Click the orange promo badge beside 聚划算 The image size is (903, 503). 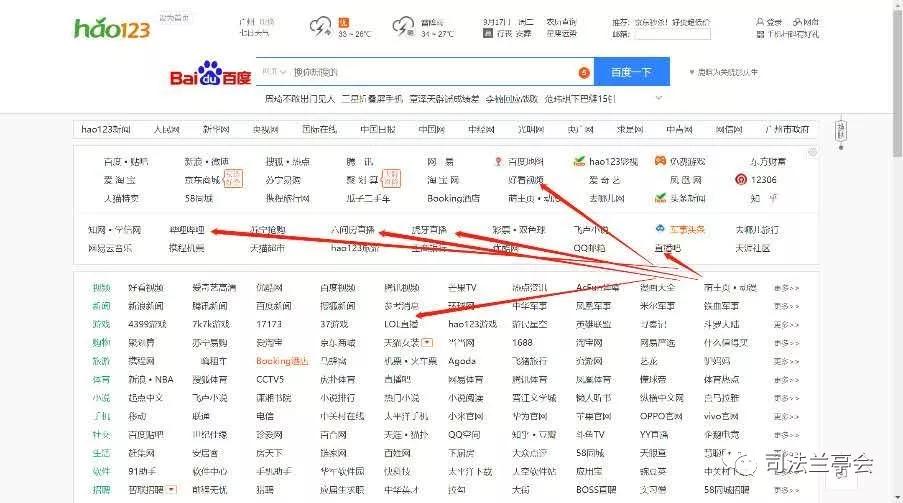(x=391, y=179)
